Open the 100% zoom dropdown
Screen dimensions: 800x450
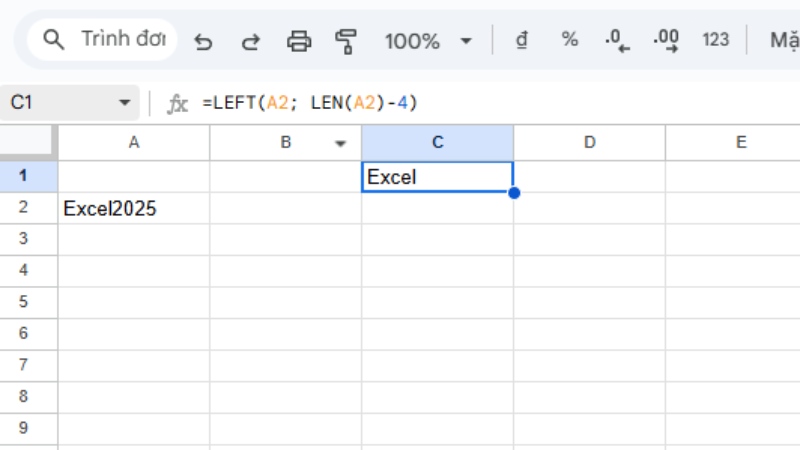(428, 41)
